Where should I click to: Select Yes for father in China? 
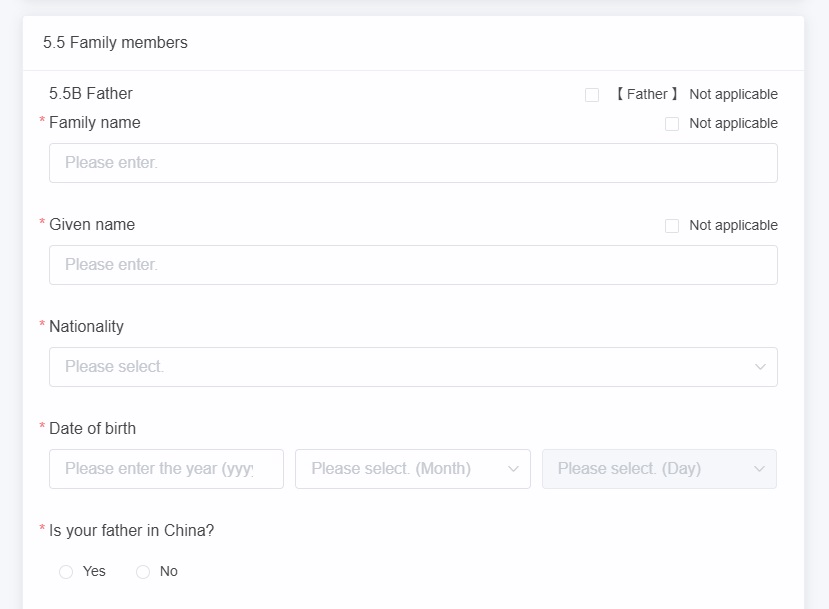point(66,572)
